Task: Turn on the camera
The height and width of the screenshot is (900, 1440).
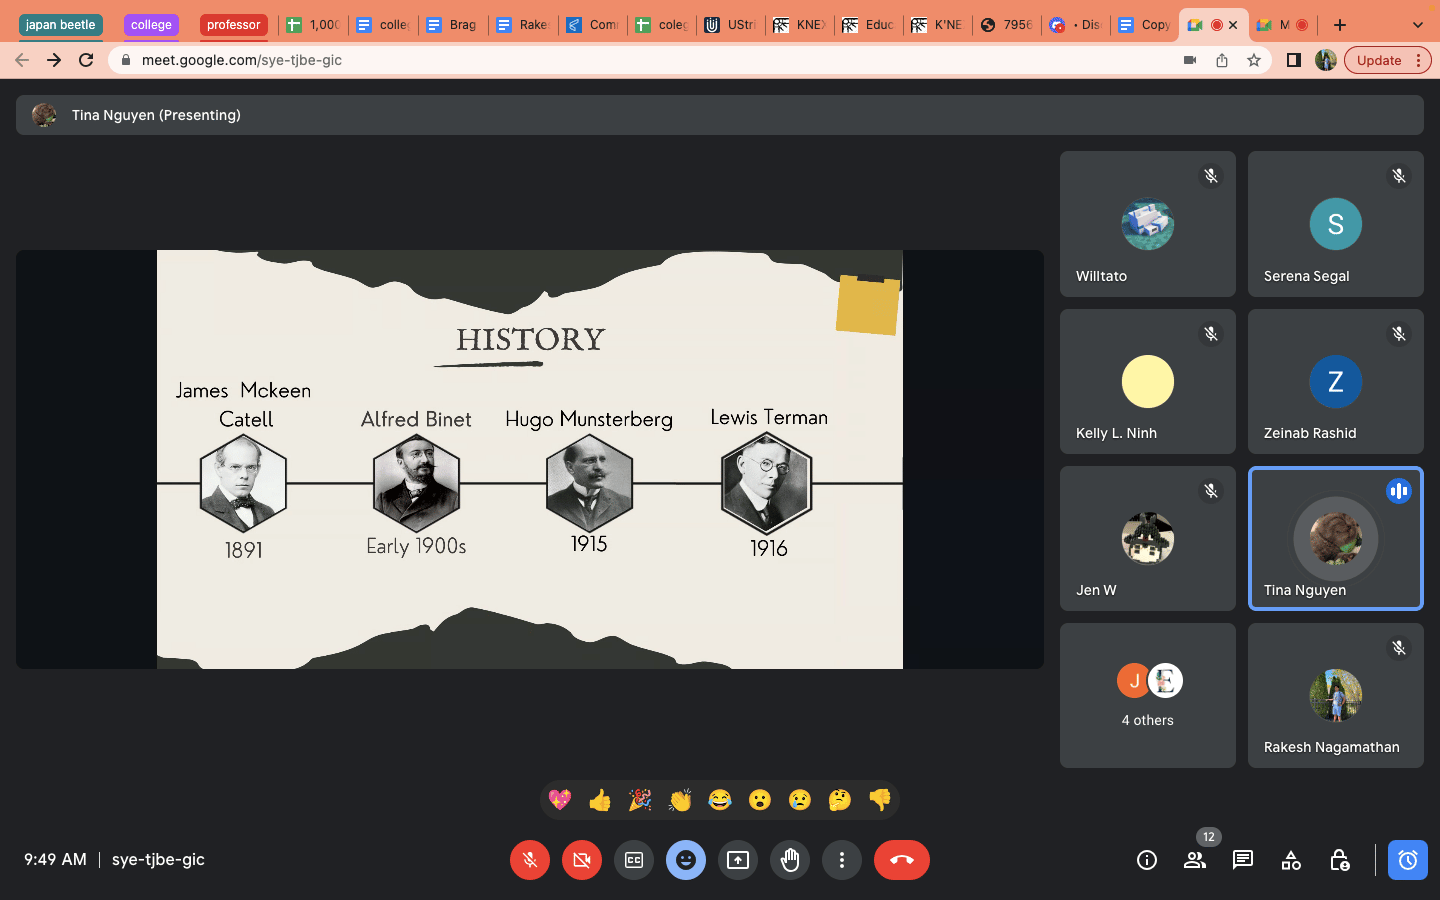Action: tap(582, 860)
